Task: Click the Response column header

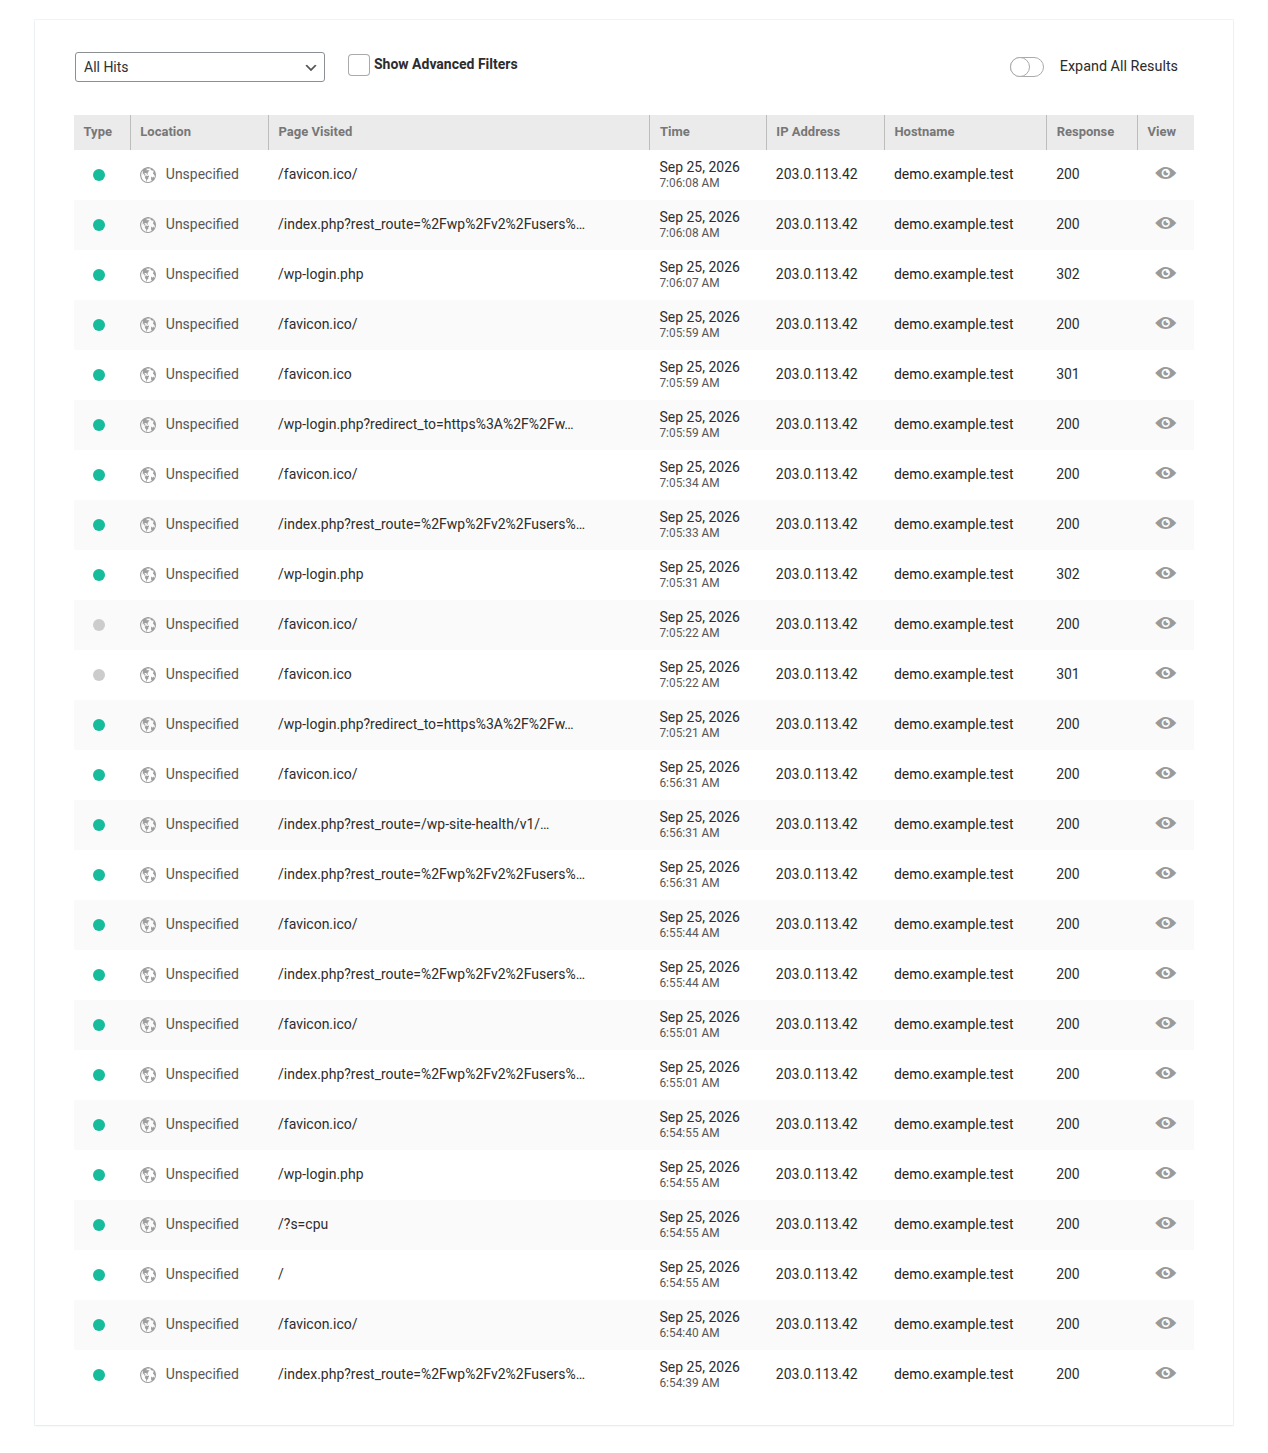Action: tap(1085, 132)
